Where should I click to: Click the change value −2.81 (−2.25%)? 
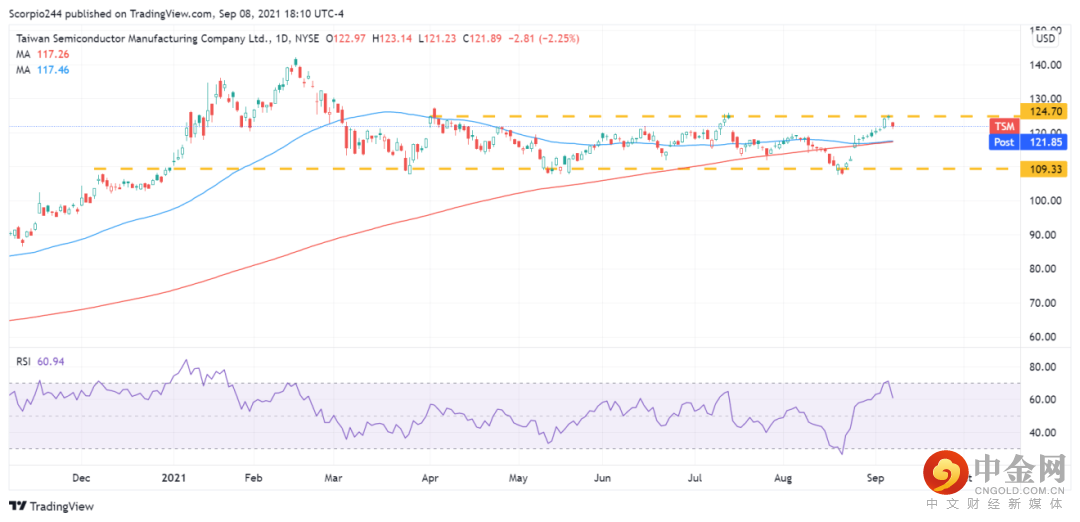[543, 39]
